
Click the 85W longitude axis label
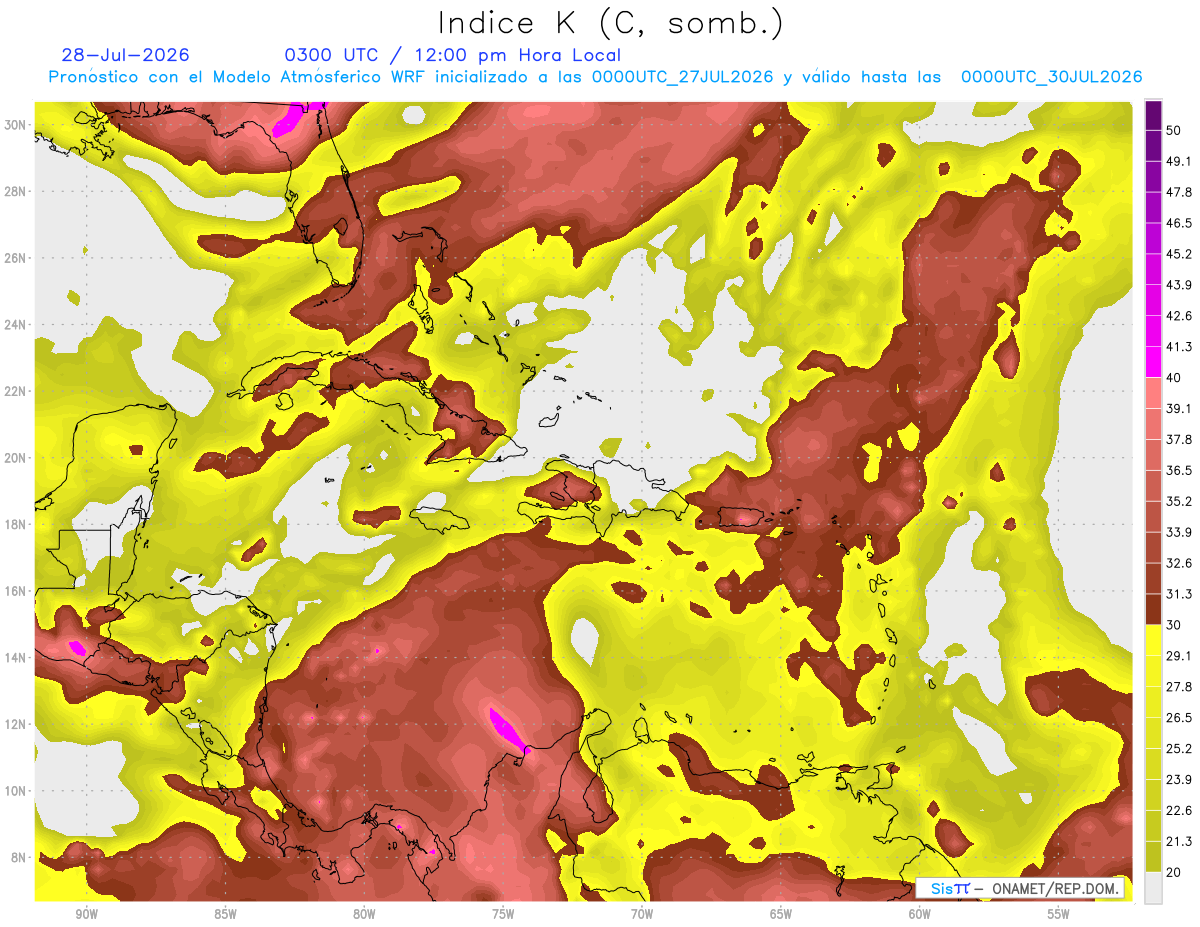[225, 914]
